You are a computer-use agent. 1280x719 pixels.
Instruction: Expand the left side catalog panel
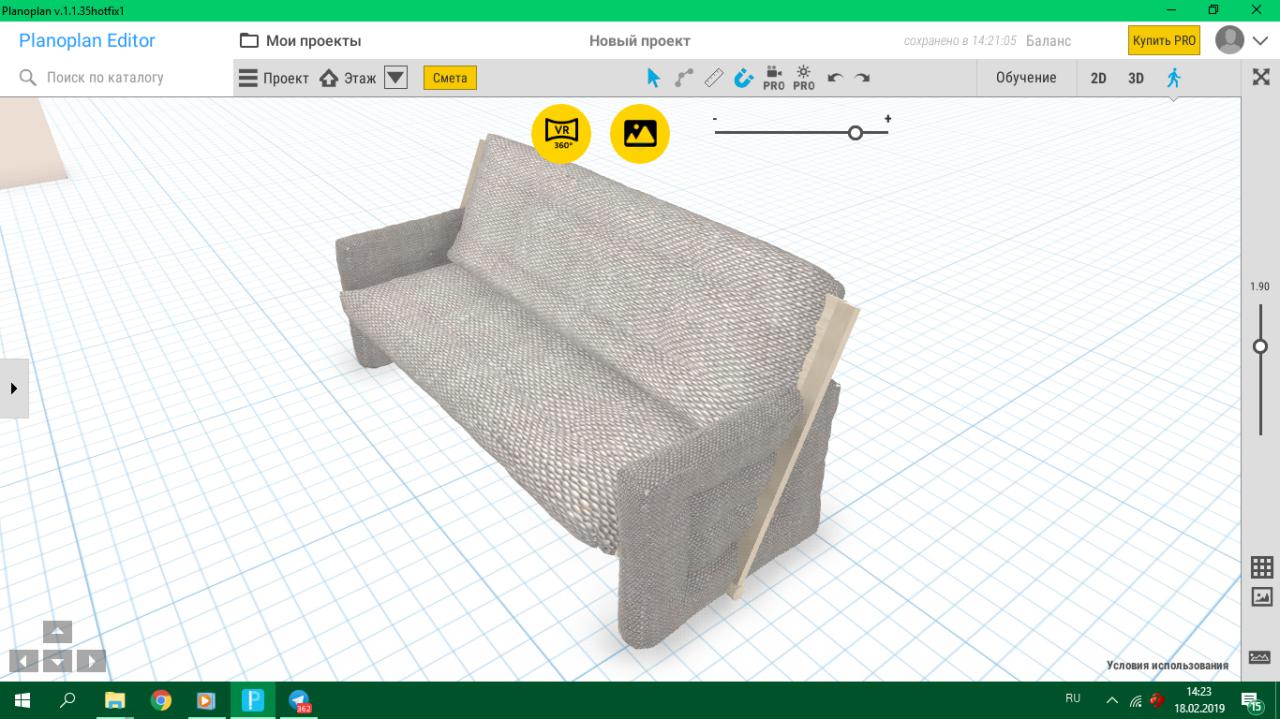(x=14, y=388)
